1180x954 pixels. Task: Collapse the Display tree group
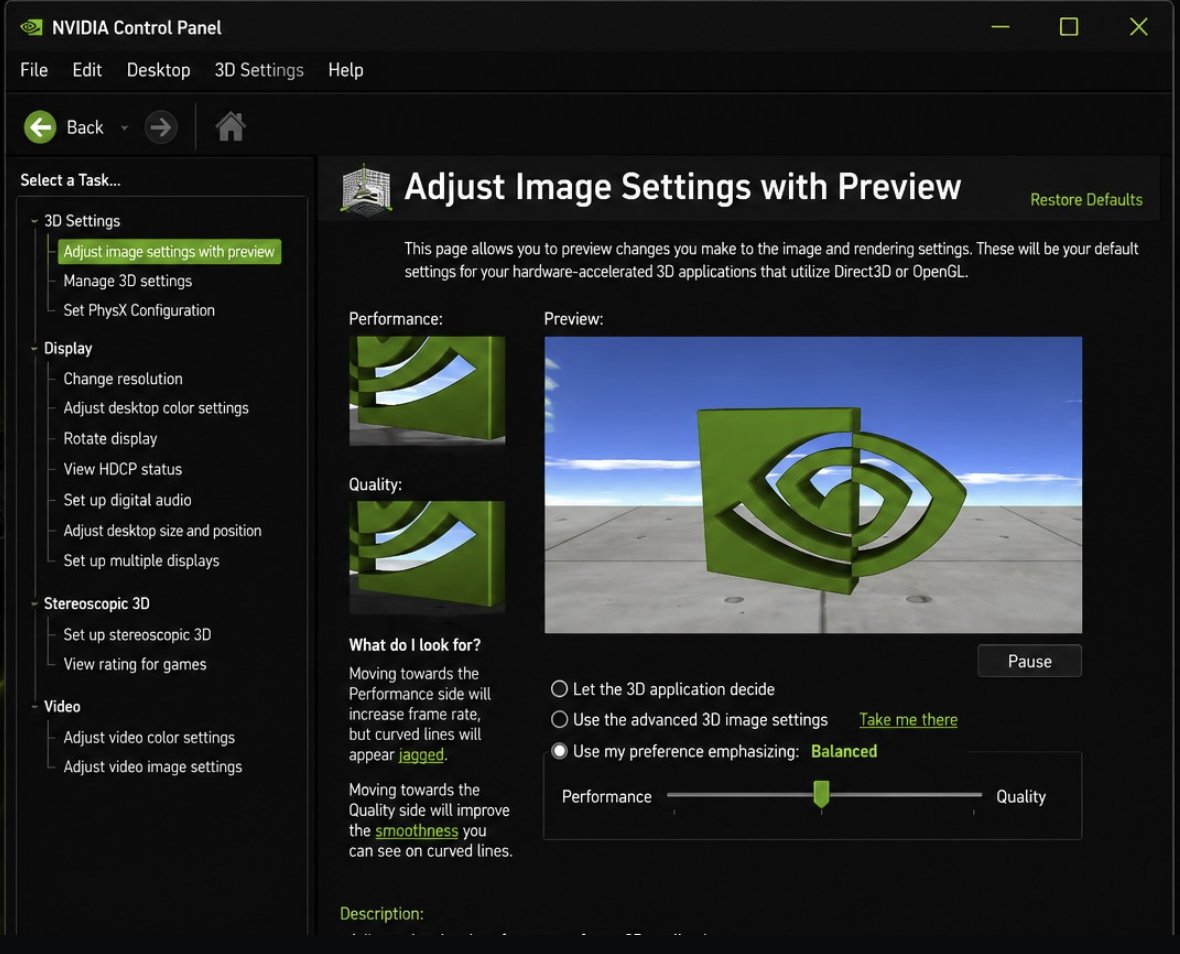(x=34, y=348)
